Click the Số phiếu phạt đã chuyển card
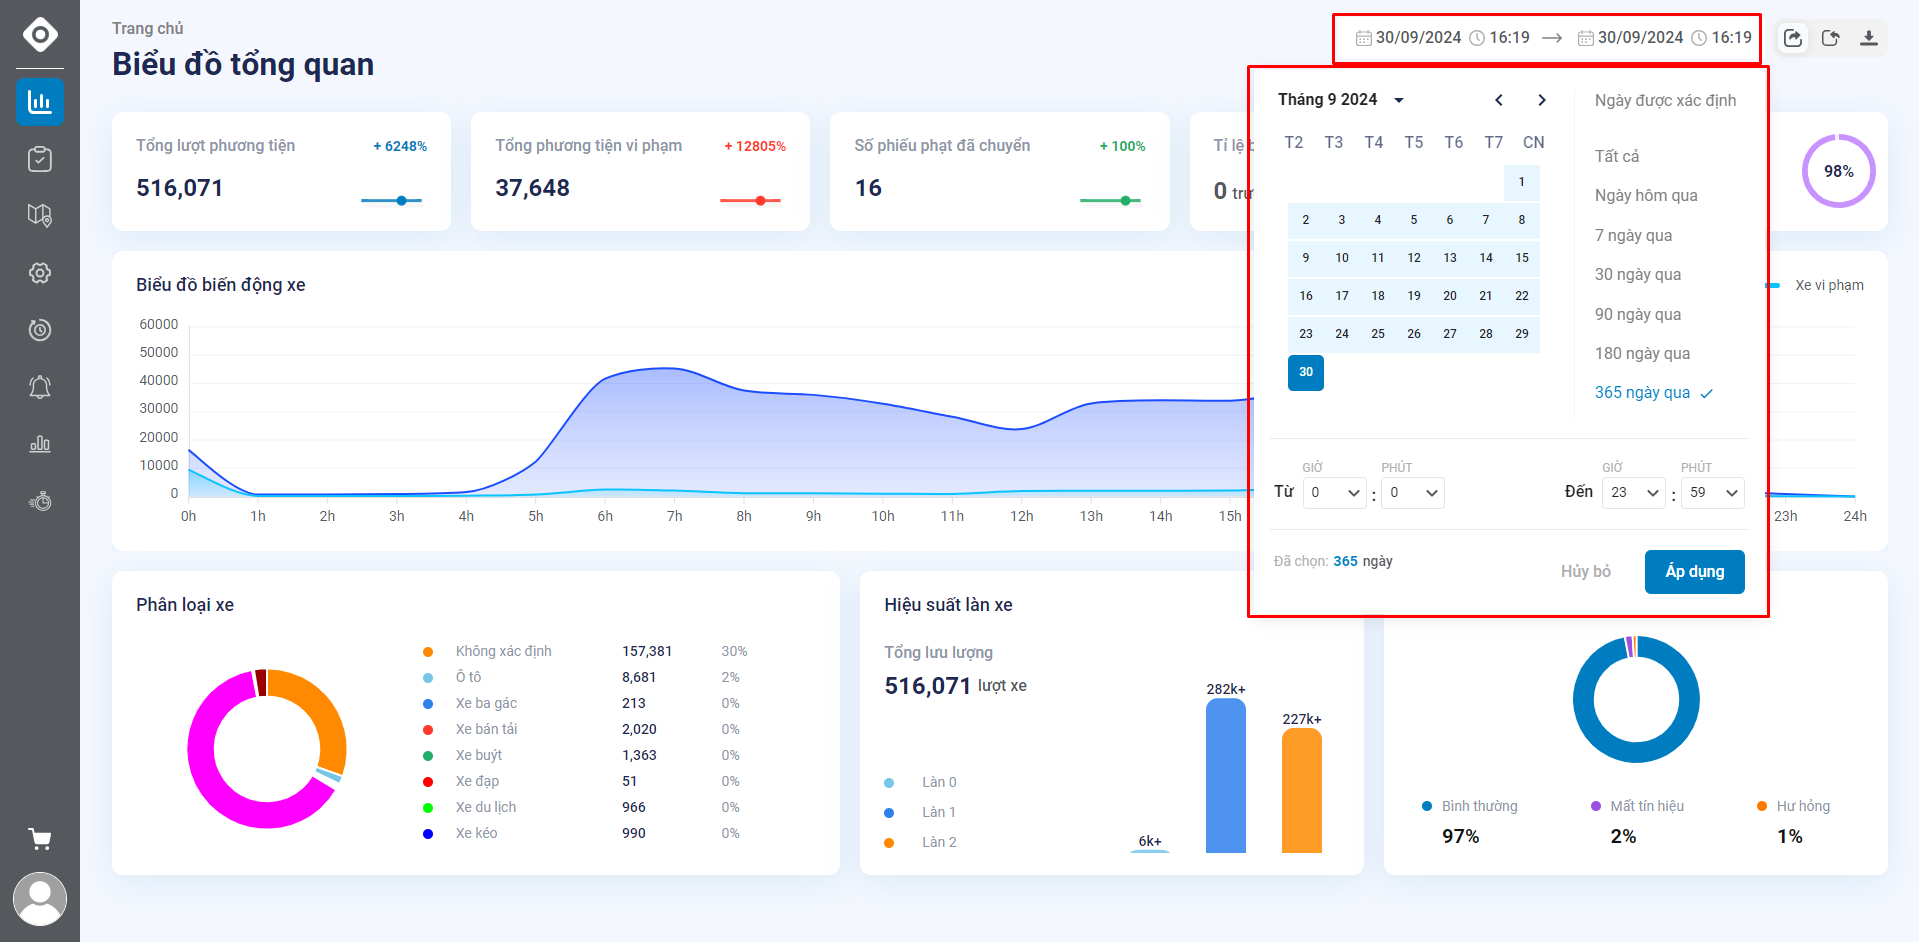1919x942 pixels. [x=1000, y=171]
